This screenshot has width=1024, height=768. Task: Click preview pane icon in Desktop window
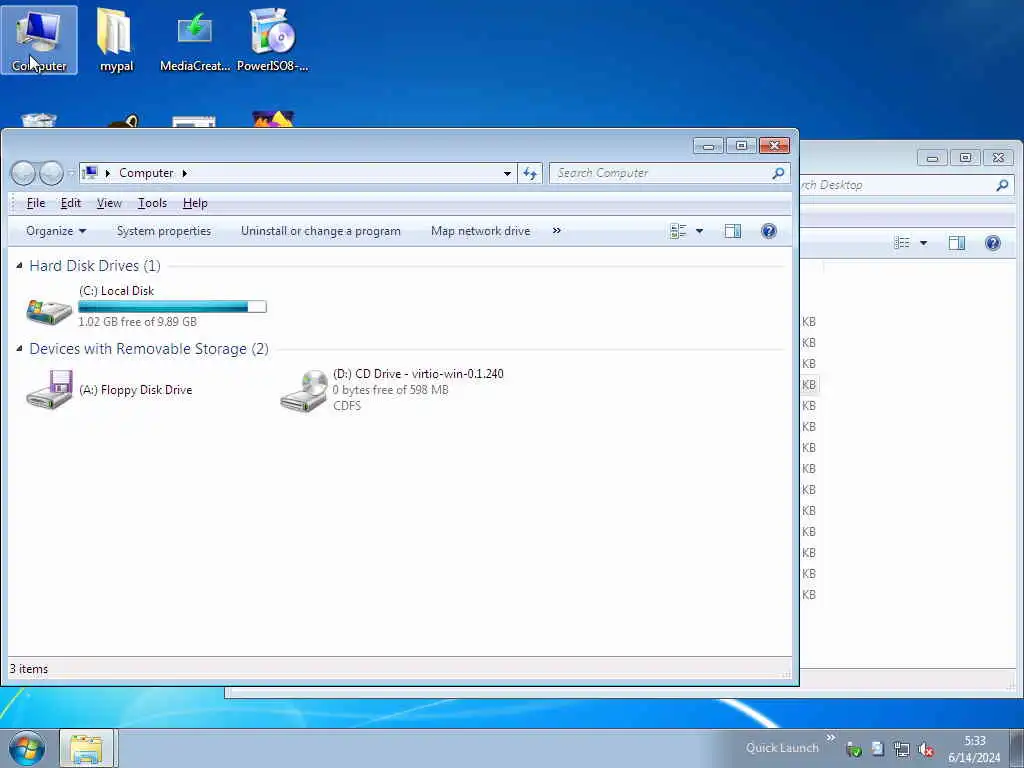[x=957, y=243]
